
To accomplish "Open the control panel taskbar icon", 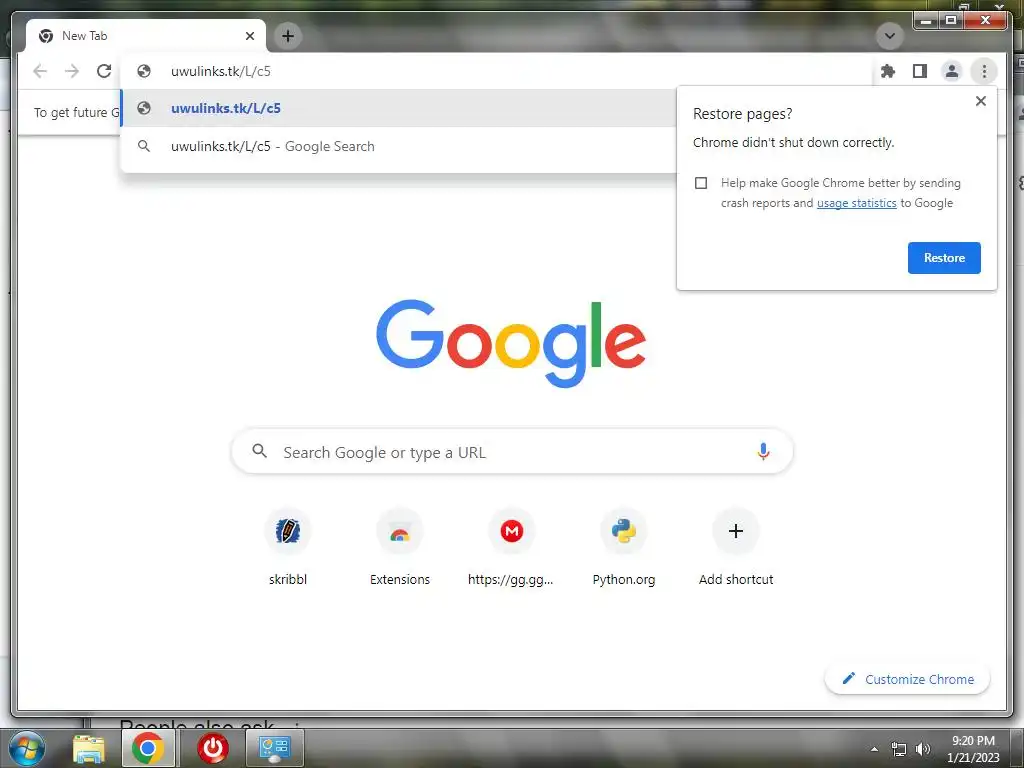I will pyautogui.click(x=274, y=748).
